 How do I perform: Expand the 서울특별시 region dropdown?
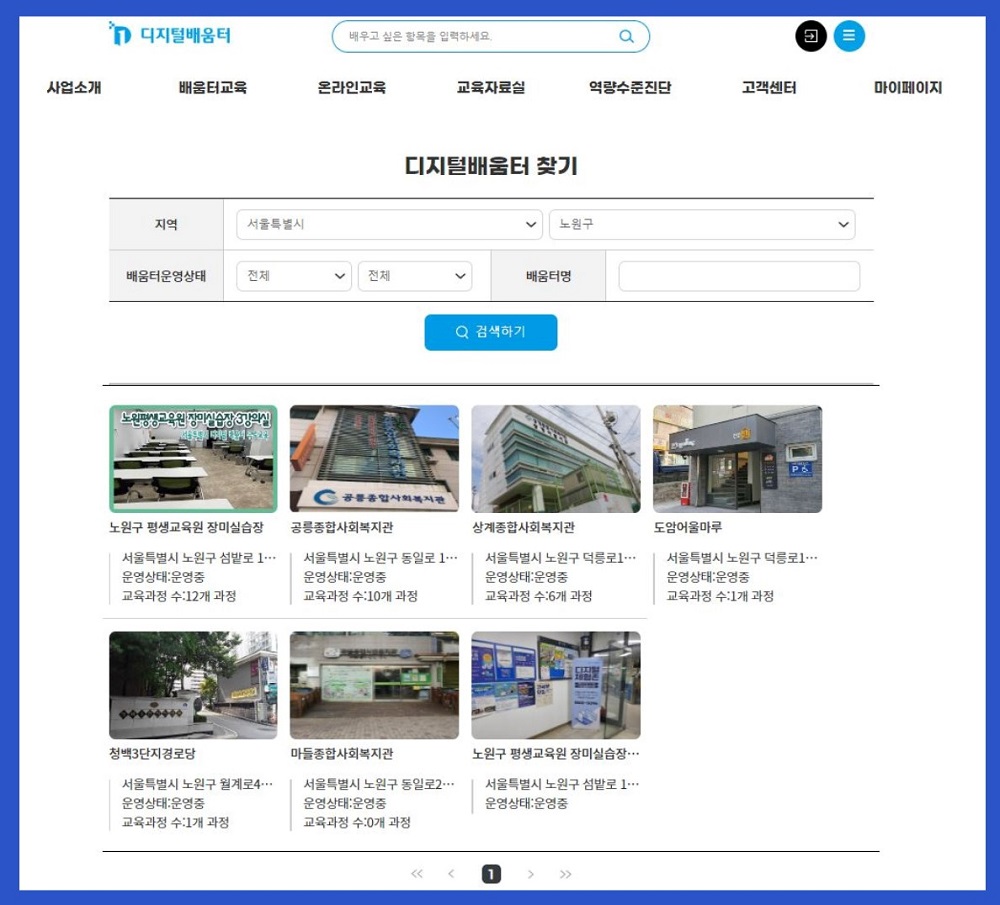(x=390, y=225)
